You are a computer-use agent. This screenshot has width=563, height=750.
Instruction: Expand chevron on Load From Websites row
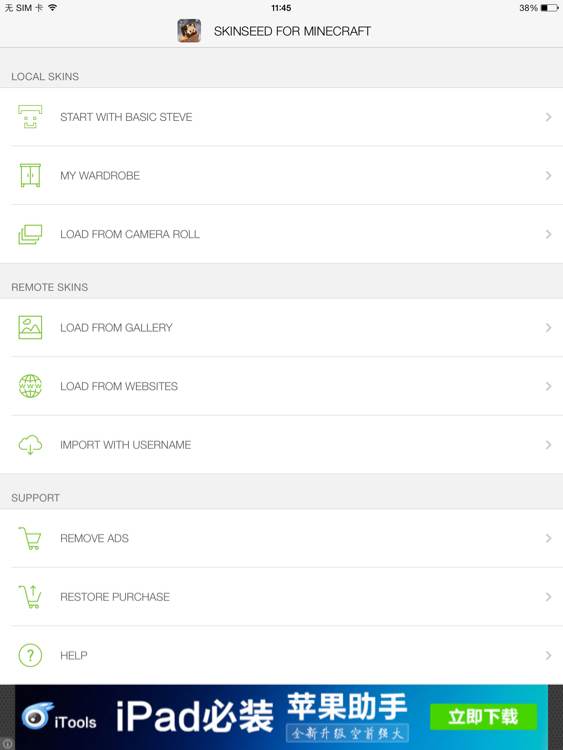point(548,386)
